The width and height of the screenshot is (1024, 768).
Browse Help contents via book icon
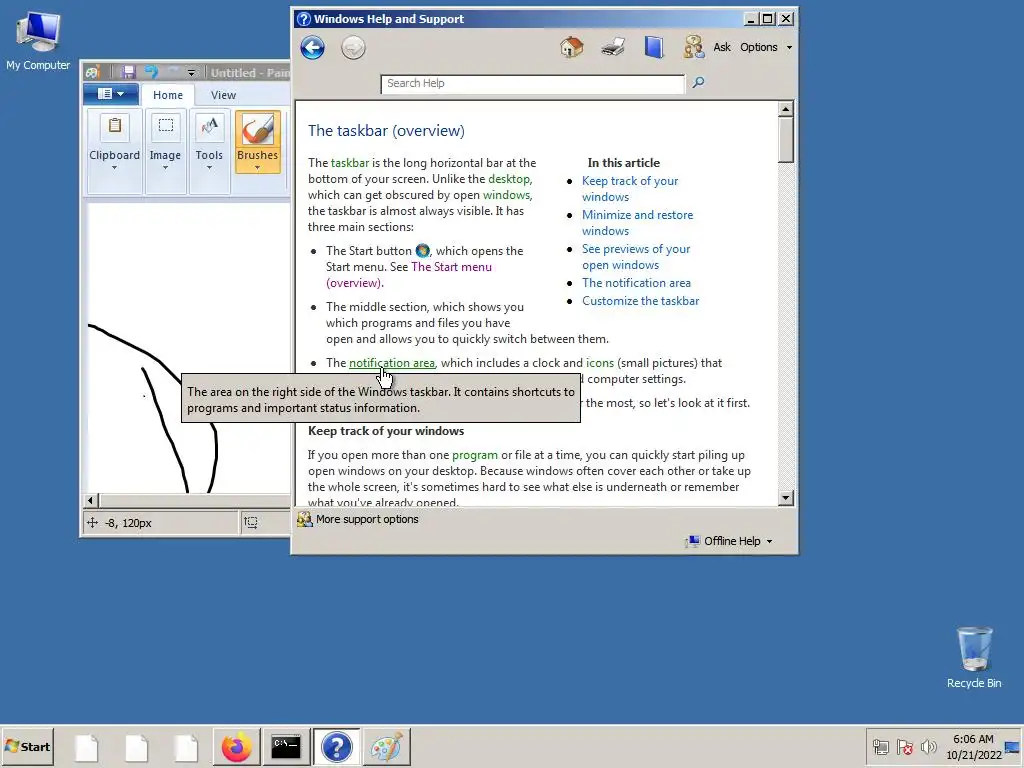pos(654,47)
